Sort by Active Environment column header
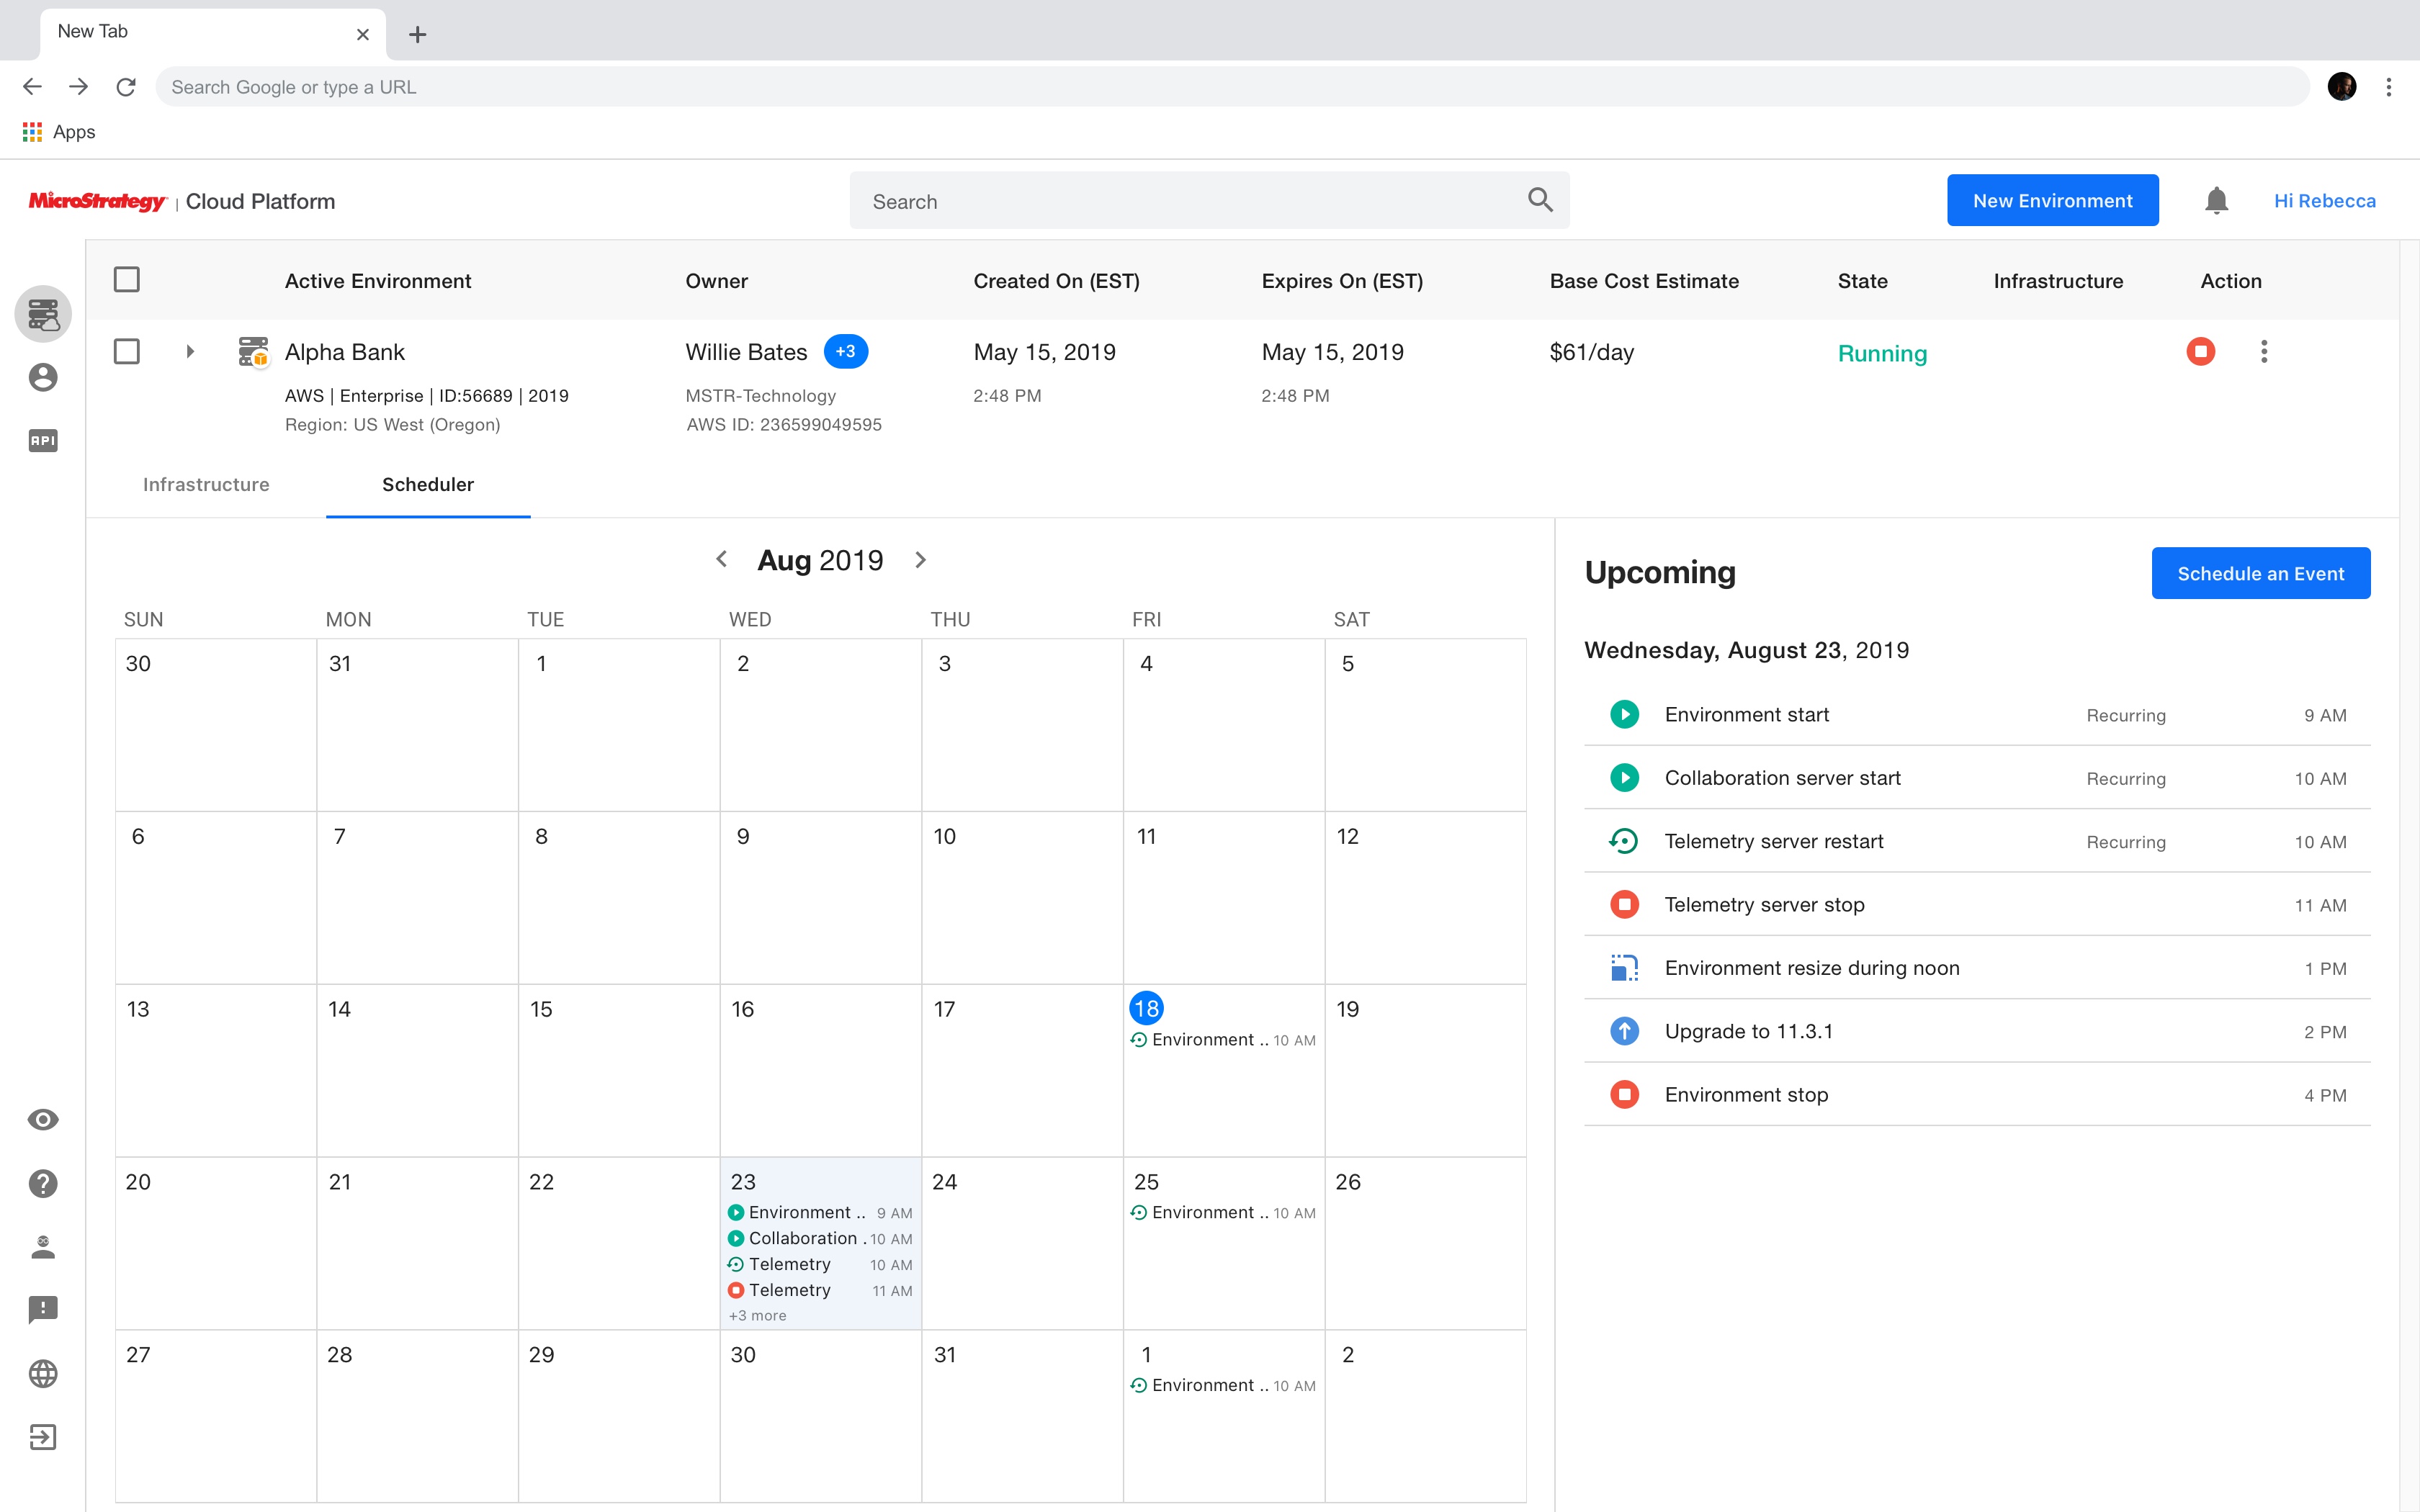 tap(378, 281)
